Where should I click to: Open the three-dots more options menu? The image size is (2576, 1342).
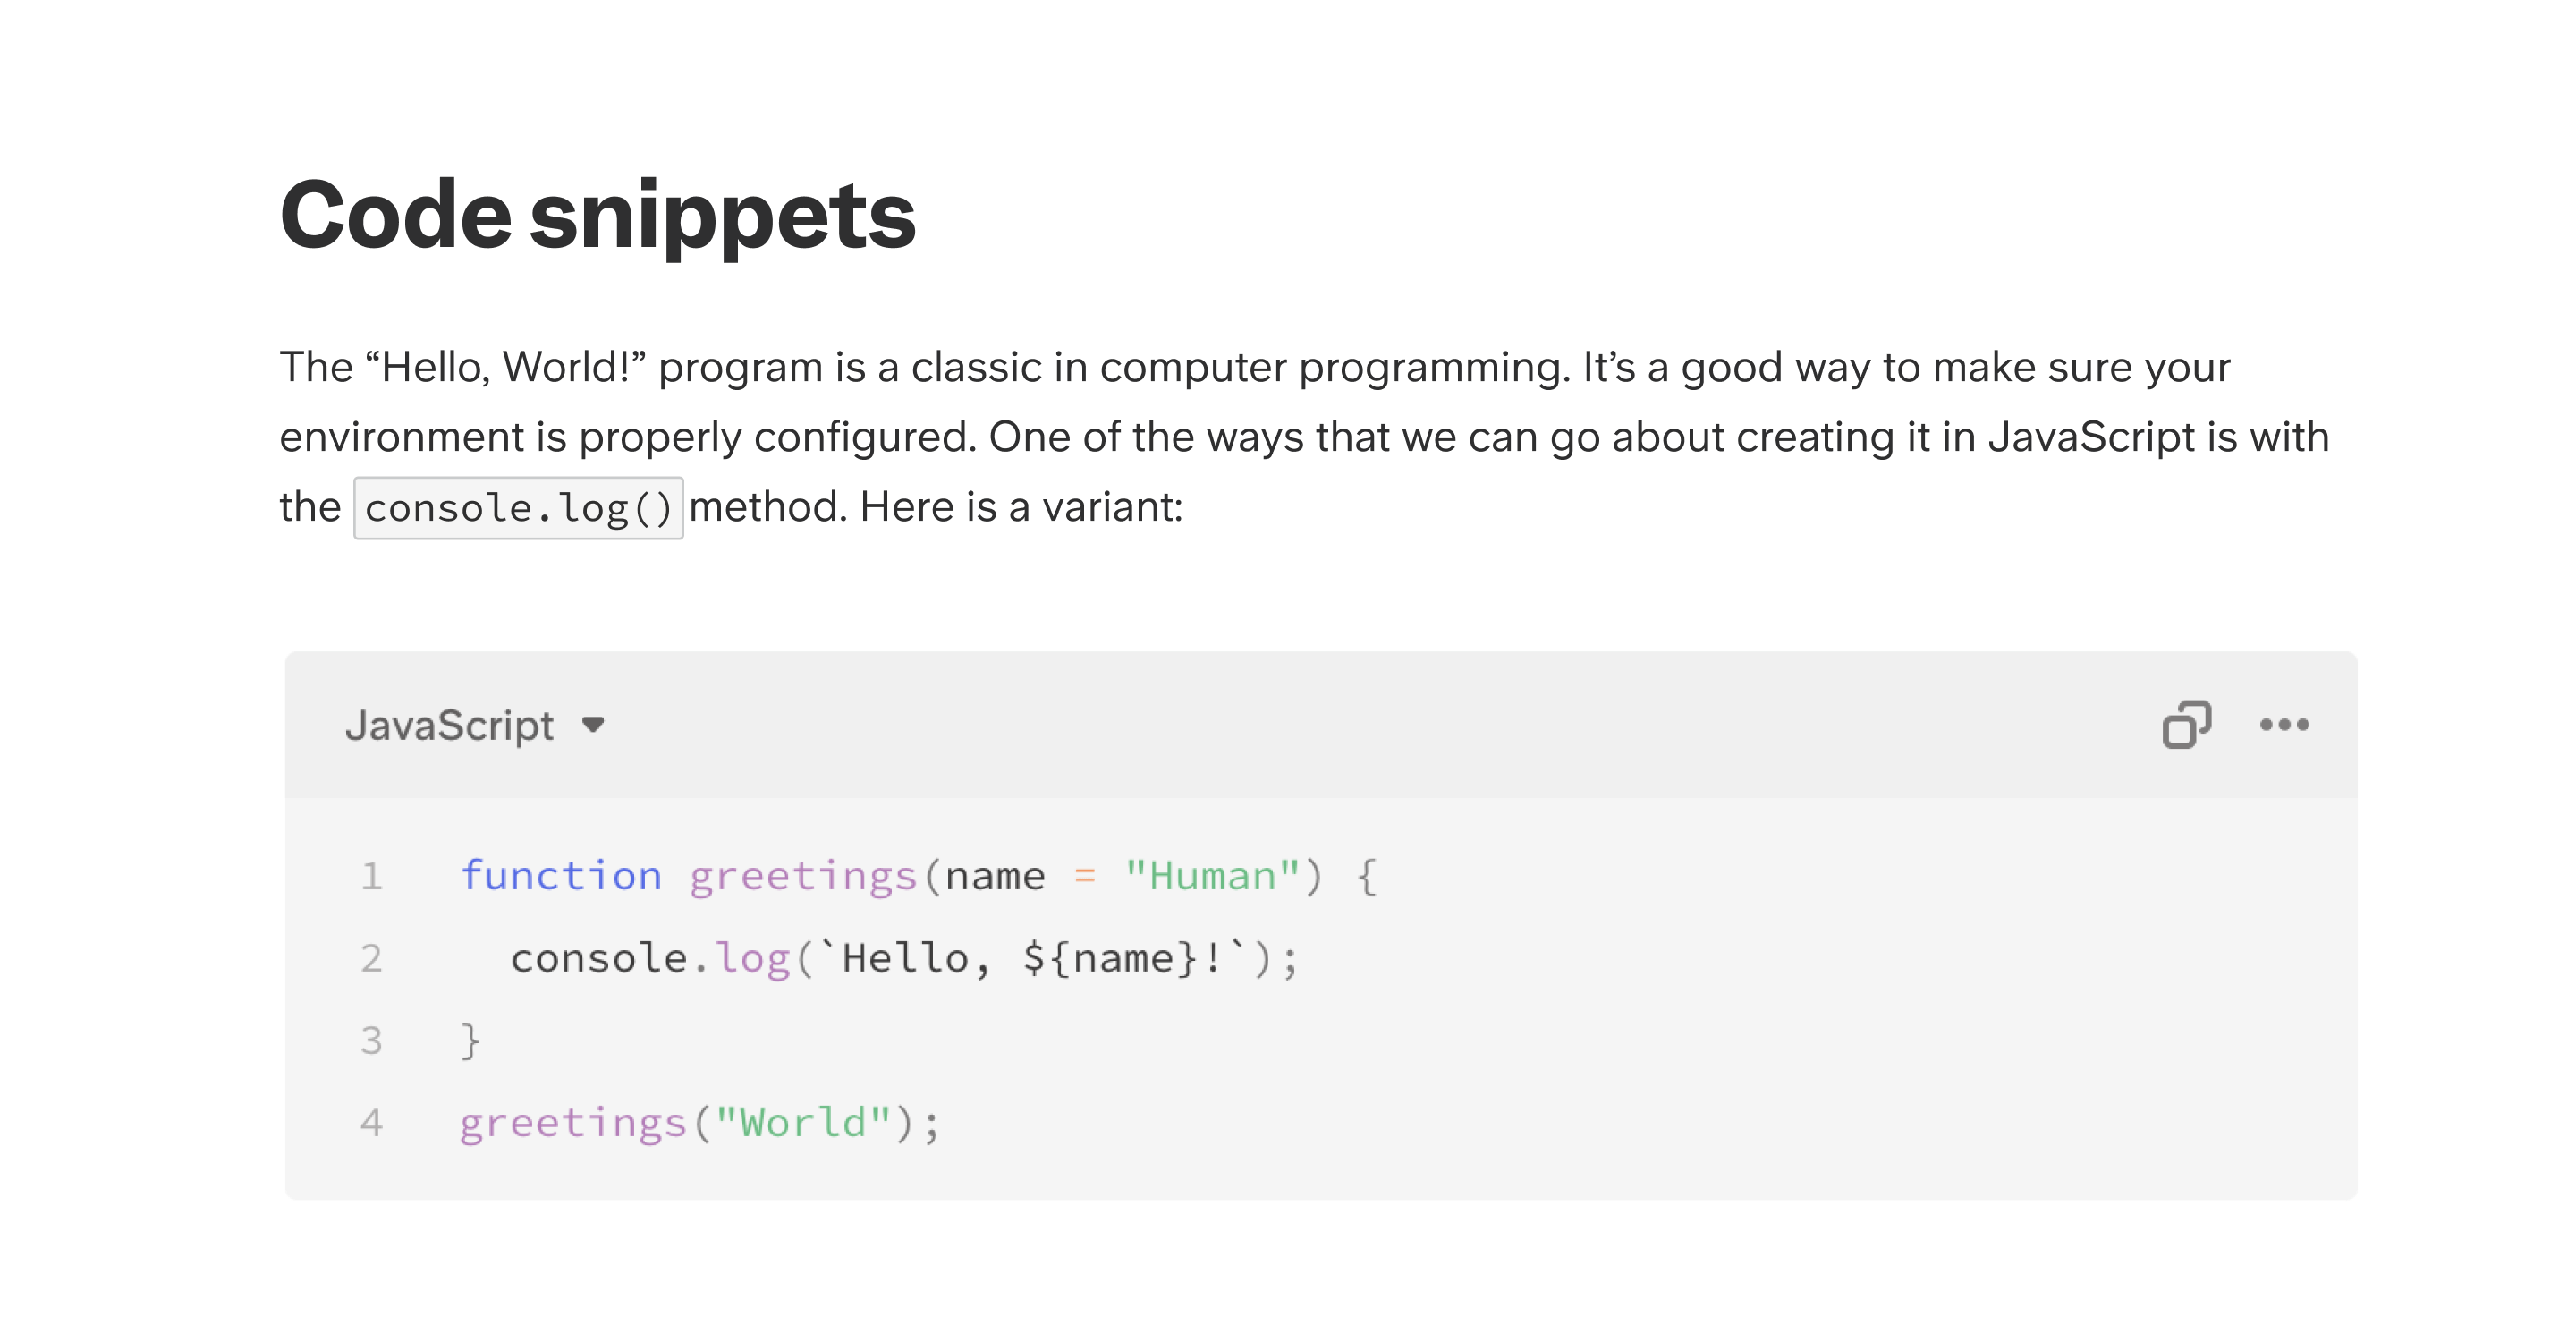(2284, 725)
